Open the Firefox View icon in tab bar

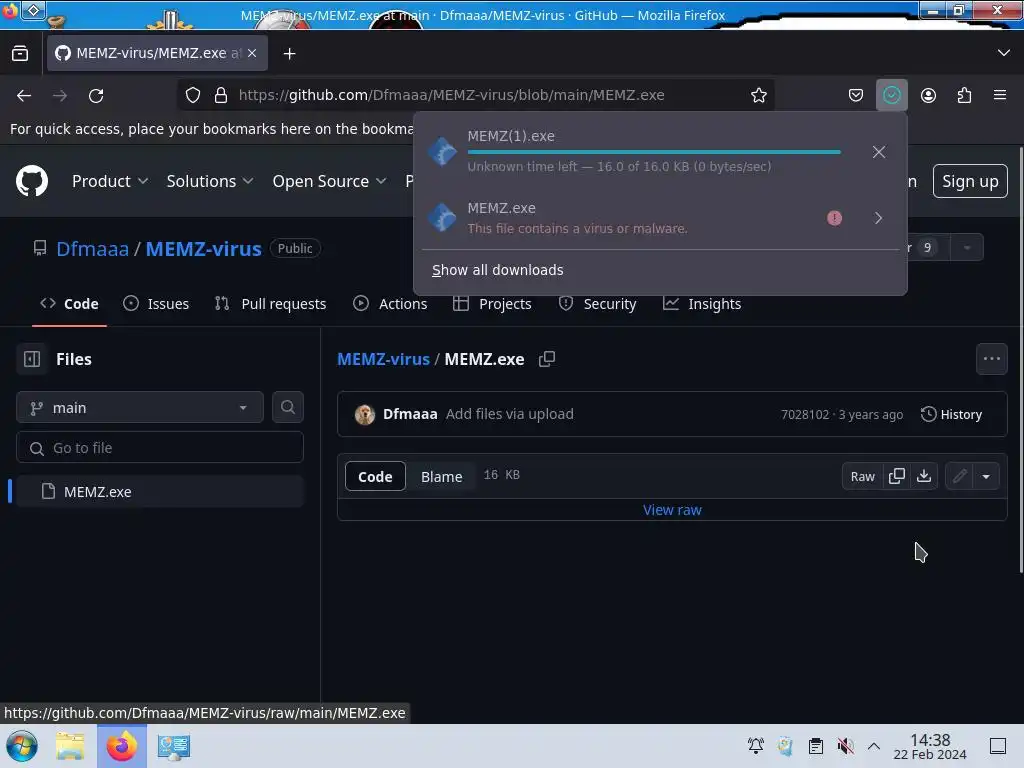pos(20,54)
